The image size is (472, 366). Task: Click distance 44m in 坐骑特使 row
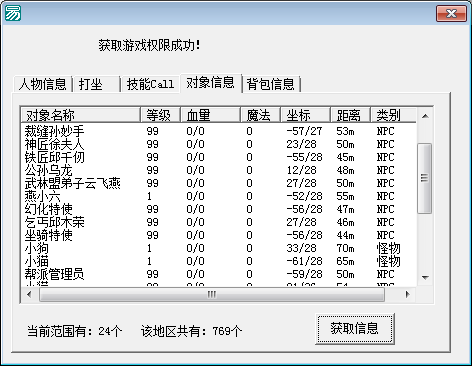click(x=345, y=235)
